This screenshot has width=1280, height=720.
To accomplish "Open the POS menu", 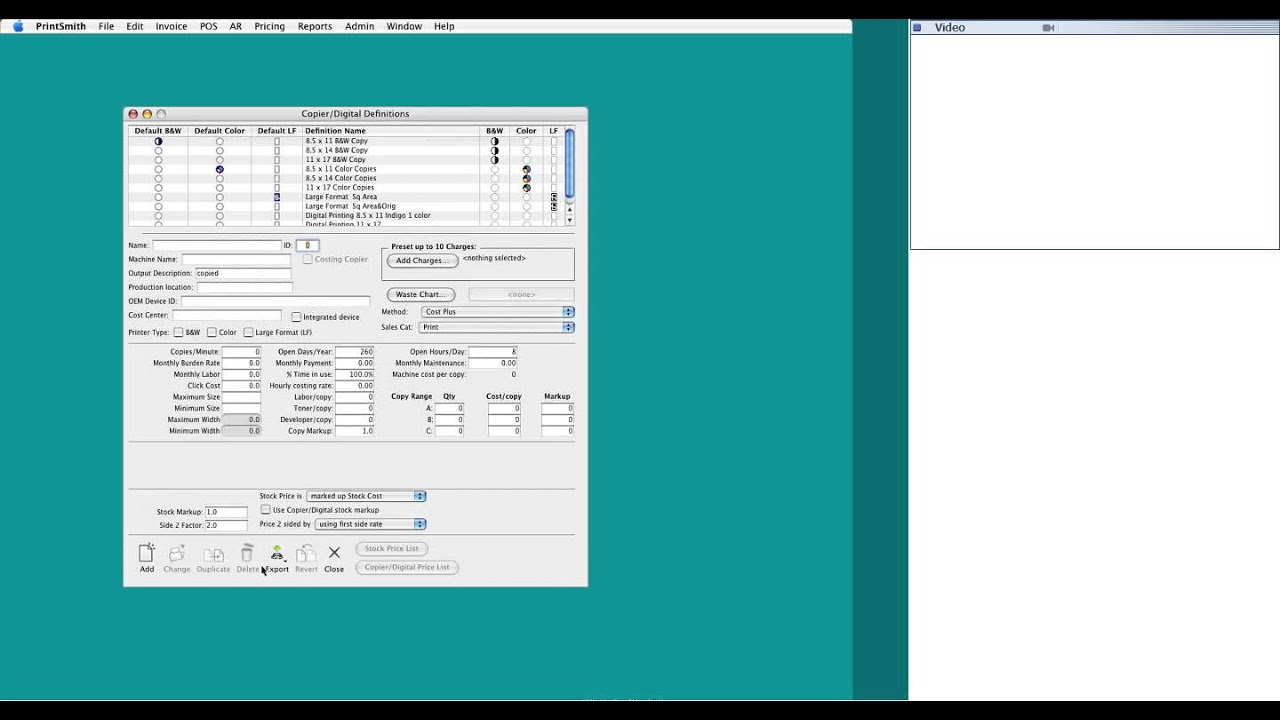I will point(208,26).
